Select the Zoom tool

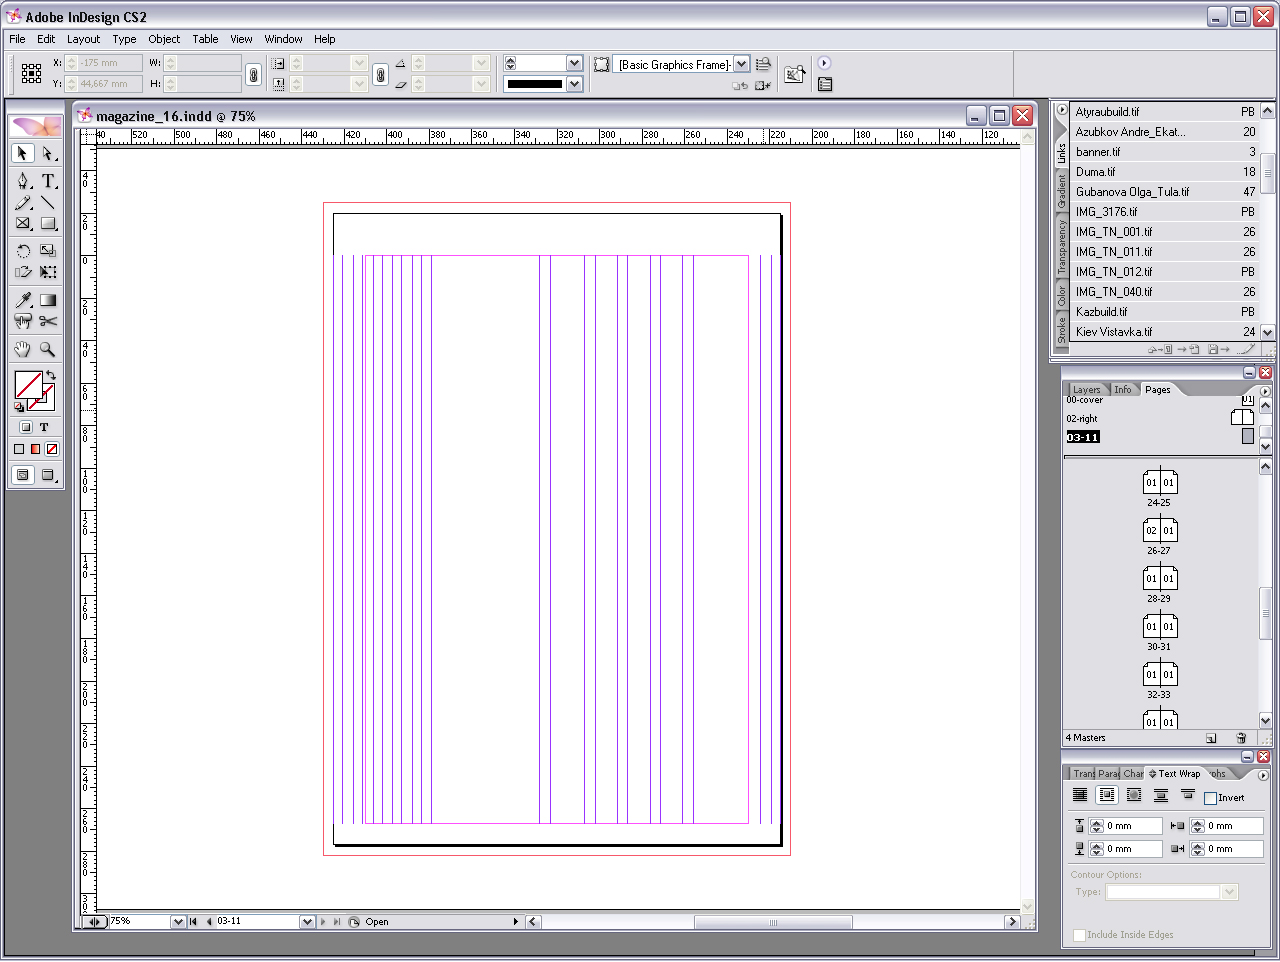48,349
